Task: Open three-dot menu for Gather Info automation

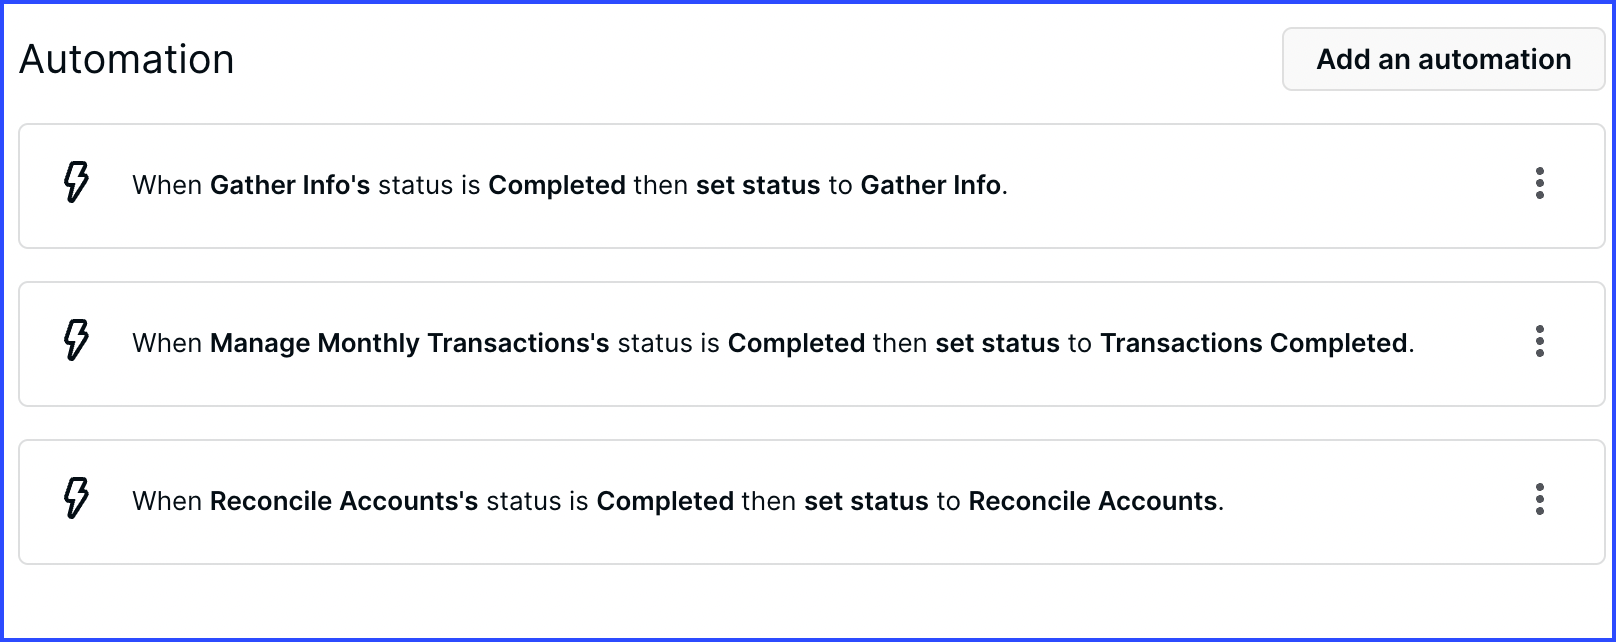Action: click(1540, 184)
